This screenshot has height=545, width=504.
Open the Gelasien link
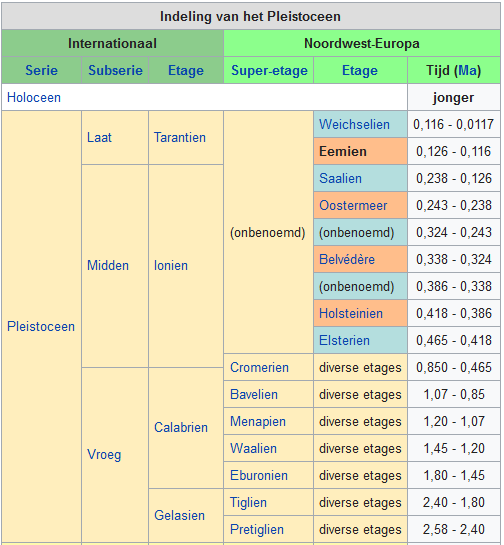179,516
